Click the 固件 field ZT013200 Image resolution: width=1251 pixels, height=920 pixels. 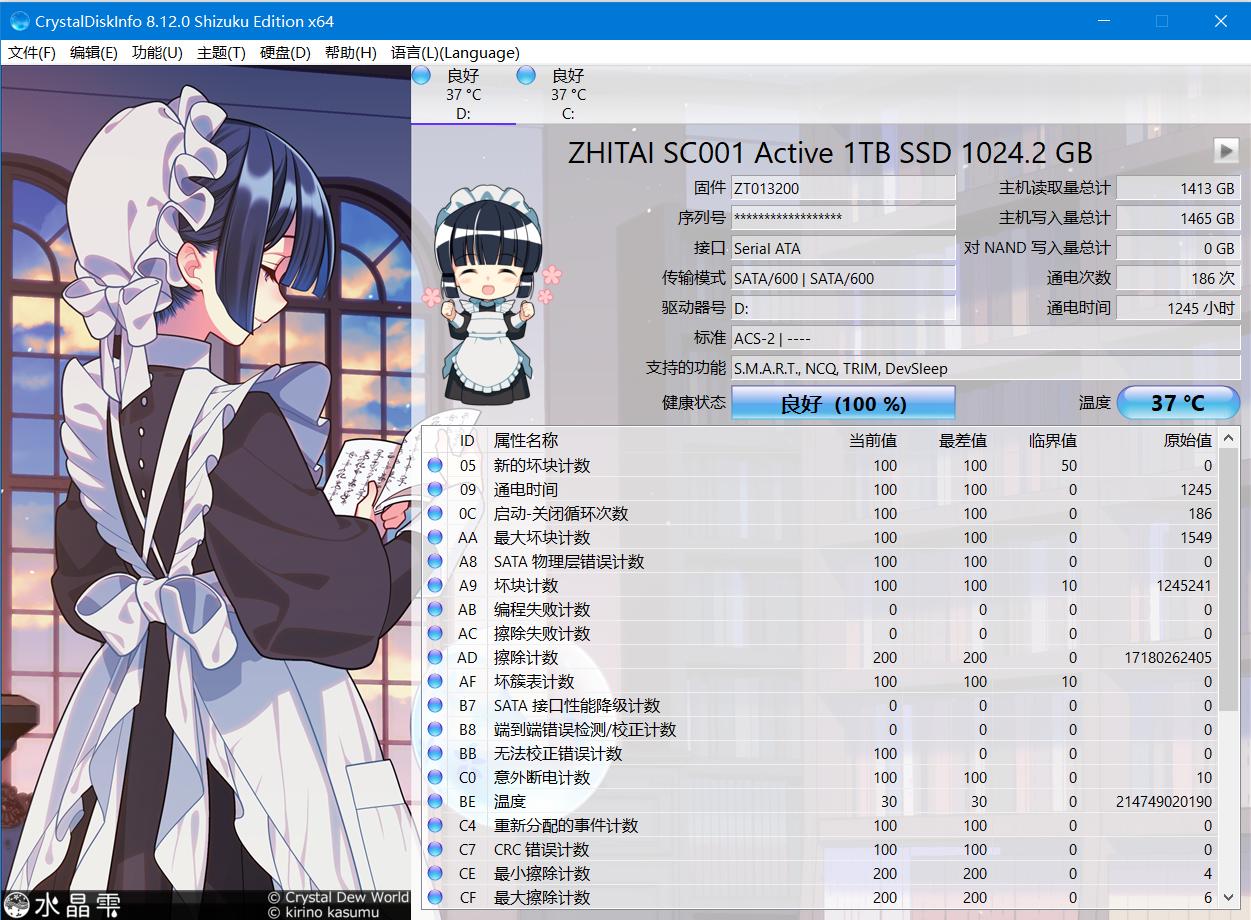(843, 188)
